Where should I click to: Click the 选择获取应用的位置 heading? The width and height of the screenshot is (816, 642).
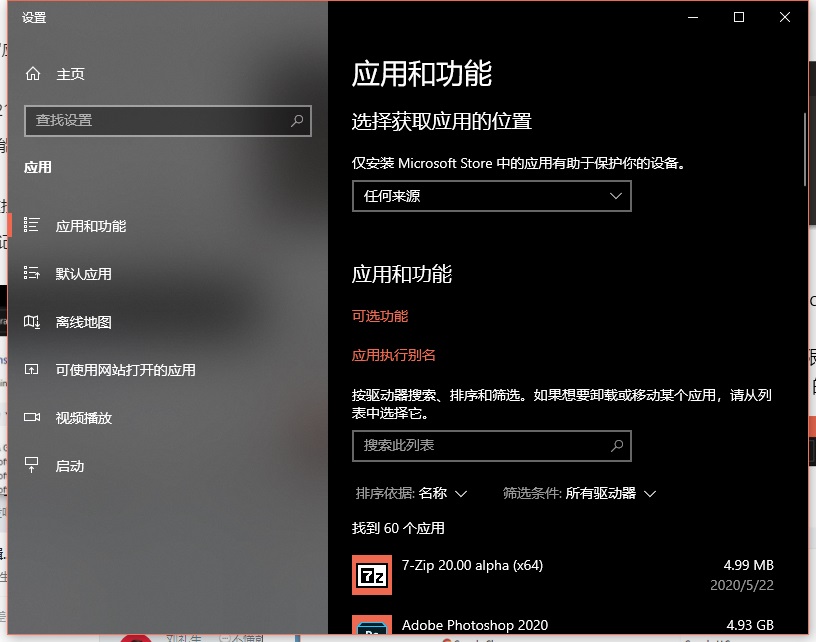pos(441,121)
